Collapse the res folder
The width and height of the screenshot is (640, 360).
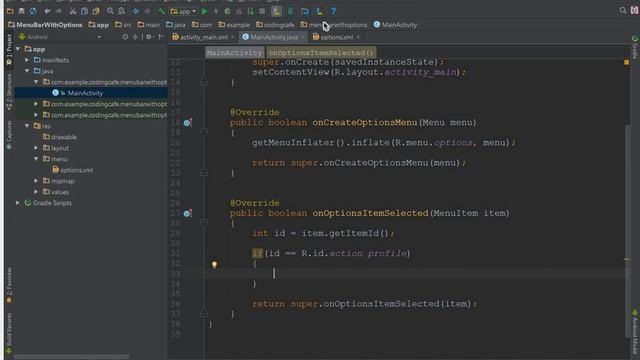(27, 126)
